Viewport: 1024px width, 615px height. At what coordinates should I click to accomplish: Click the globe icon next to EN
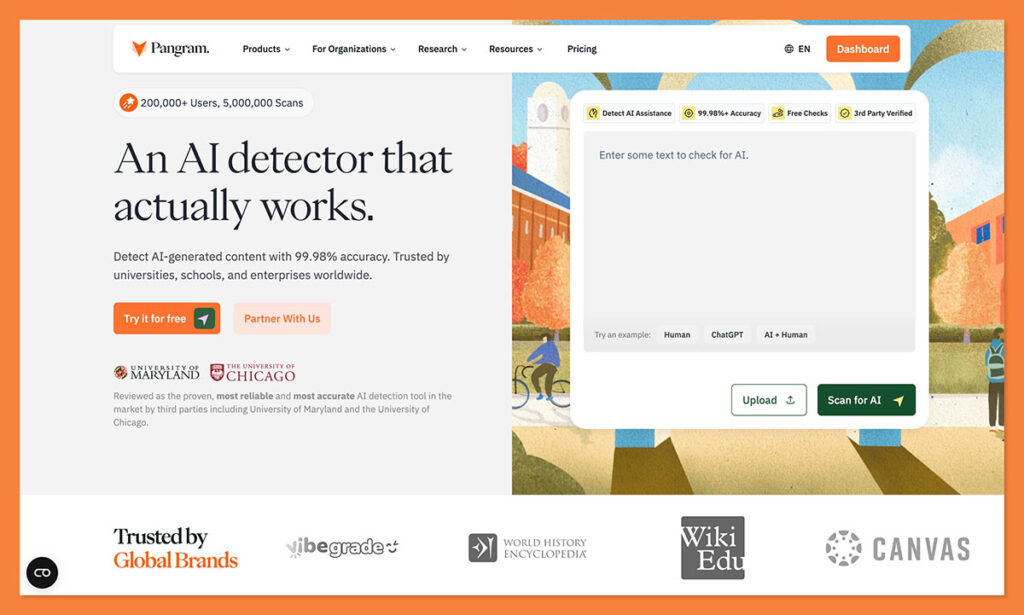[x=789, y=47]
